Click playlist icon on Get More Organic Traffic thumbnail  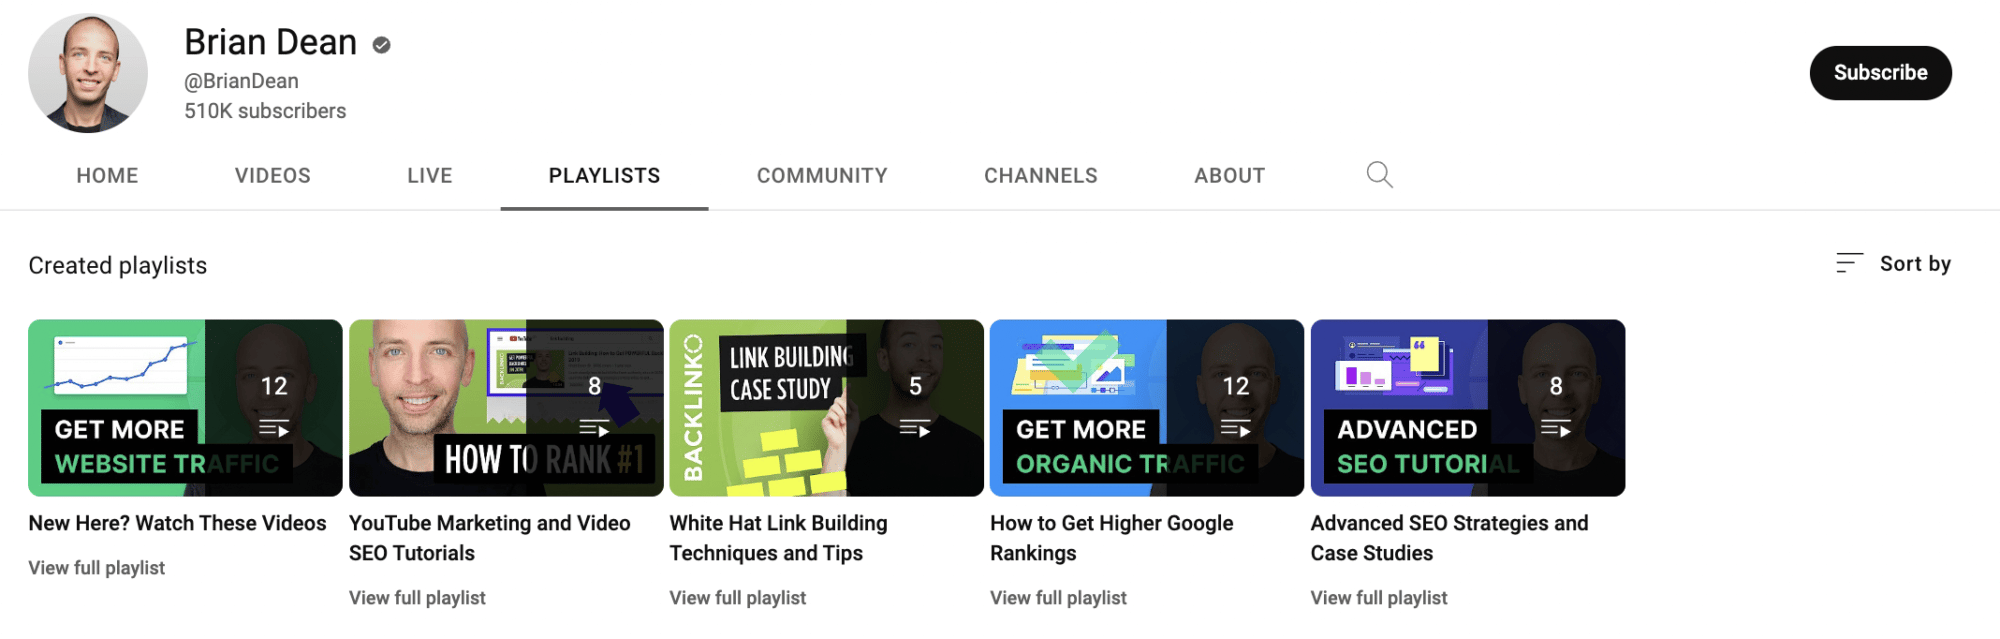tap(1236, 429)
